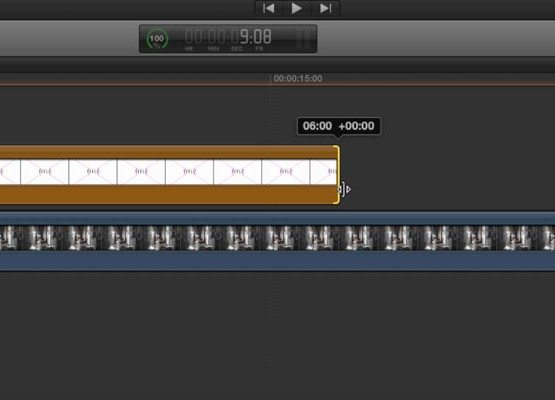
Task: Click the trim cursor icon beside the clip edge
Action: click(x=344, y=189)
